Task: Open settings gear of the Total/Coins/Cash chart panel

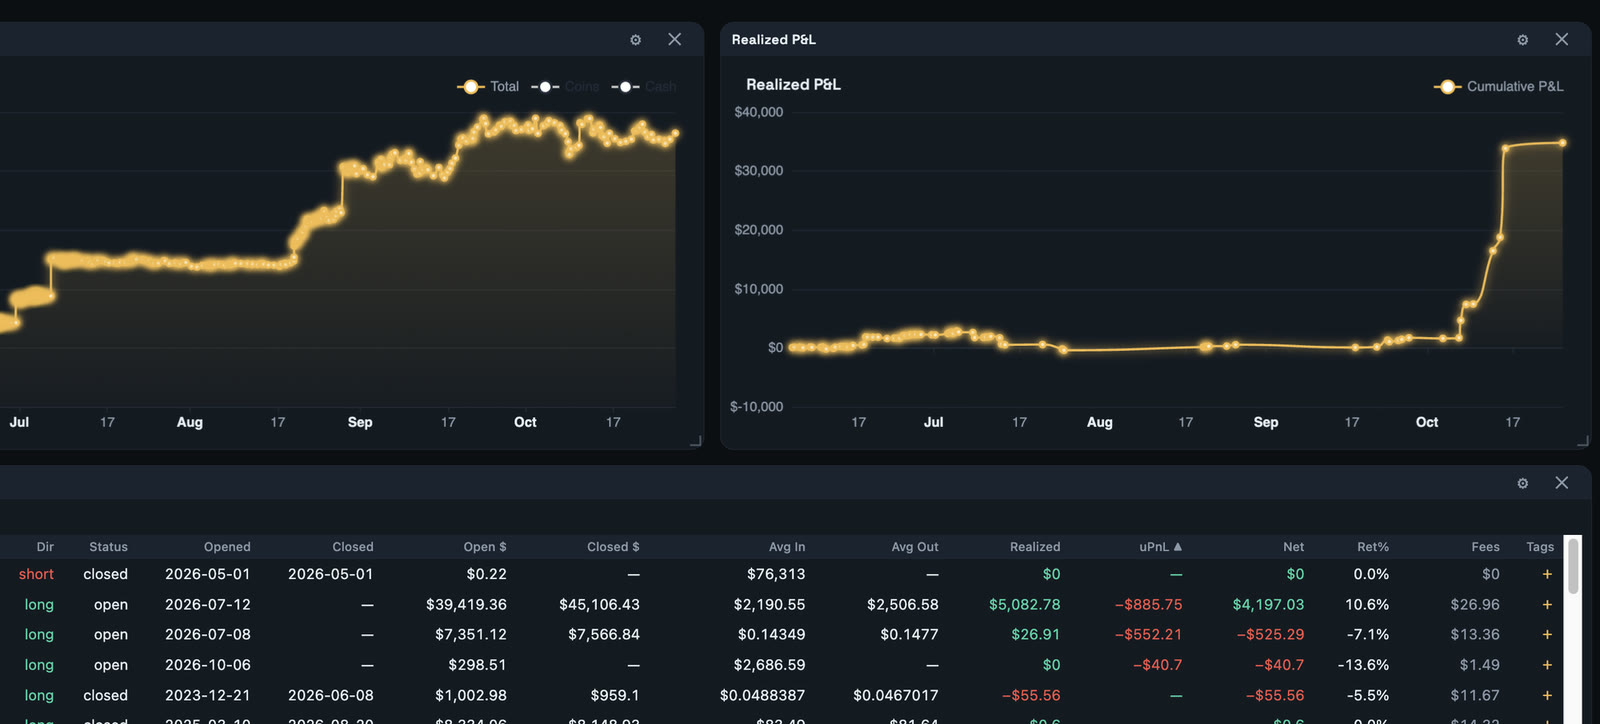Action: [636, 40]
